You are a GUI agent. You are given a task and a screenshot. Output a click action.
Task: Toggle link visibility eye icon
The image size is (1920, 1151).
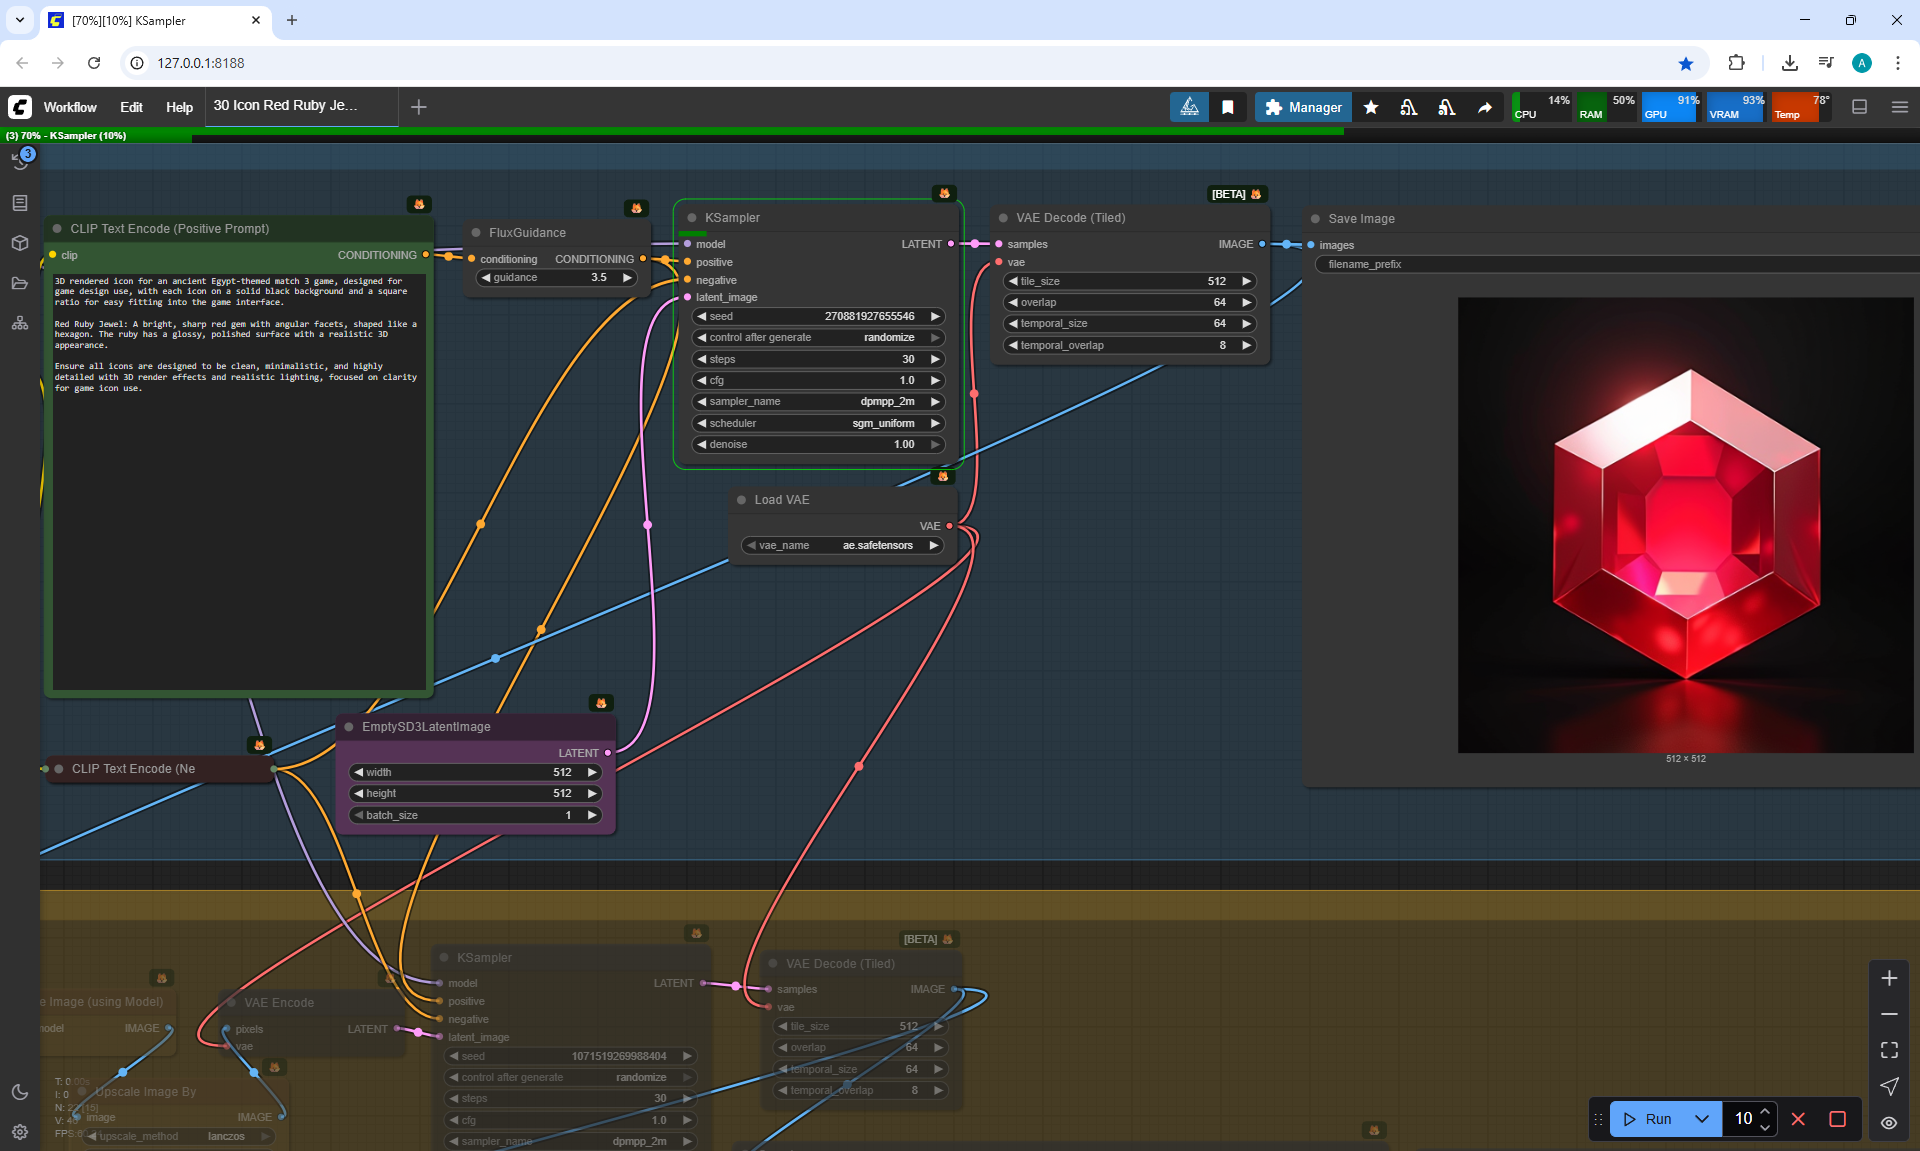pos(1889,1122)
